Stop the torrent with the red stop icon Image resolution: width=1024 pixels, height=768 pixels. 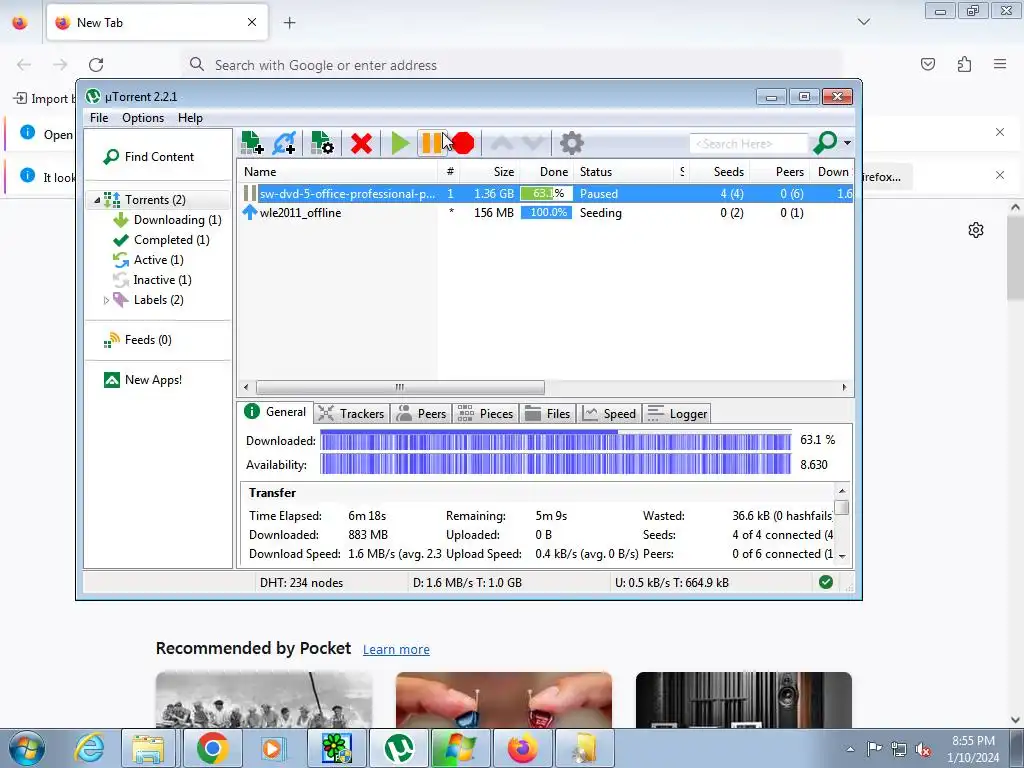pos(463,143)
